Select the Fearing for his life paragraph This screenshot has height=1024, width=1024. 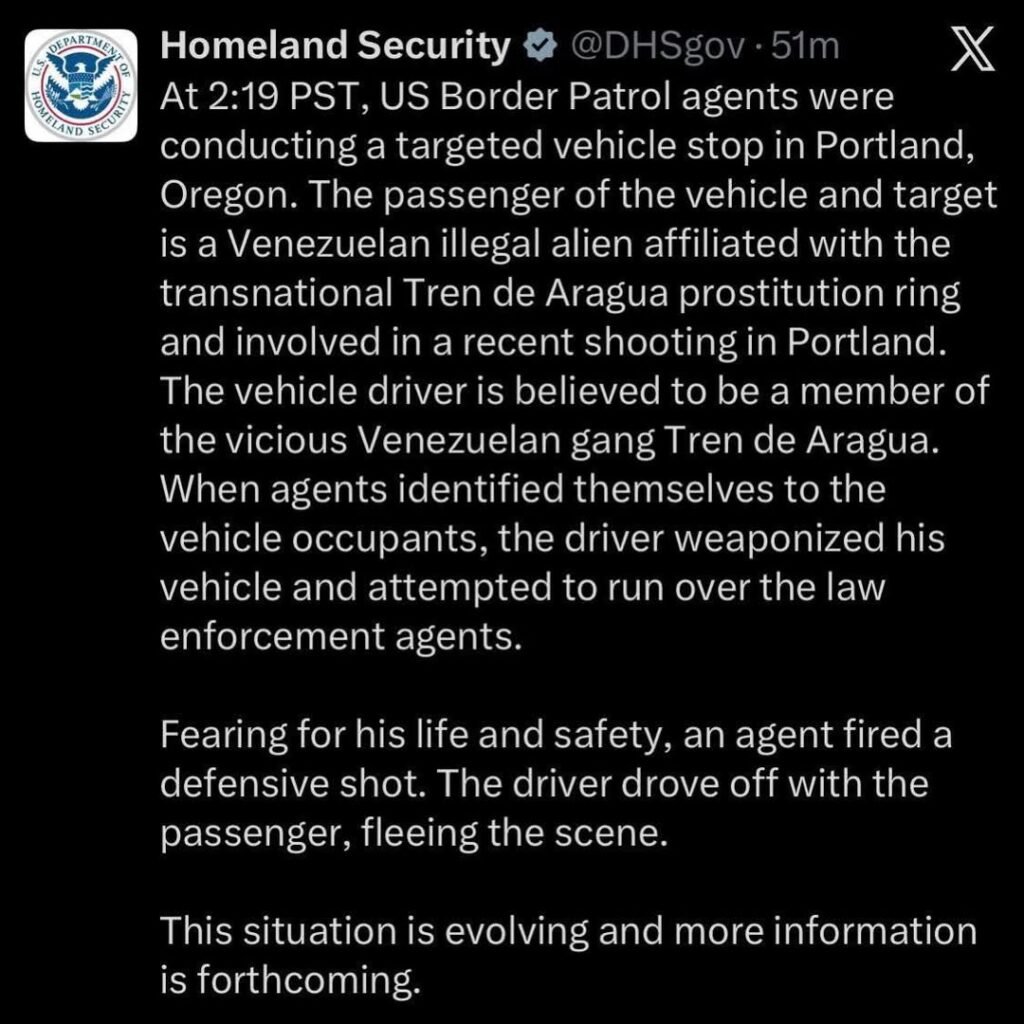click(x=500, y=784)
